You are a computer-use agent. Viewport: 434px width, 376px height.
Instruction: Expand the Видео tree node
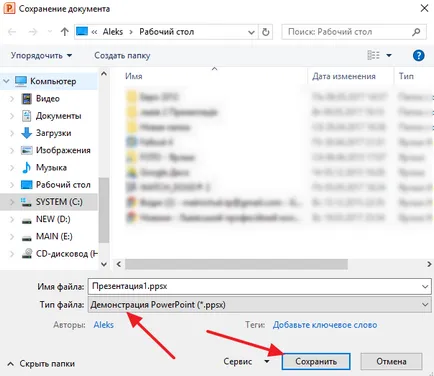[12, 98]
